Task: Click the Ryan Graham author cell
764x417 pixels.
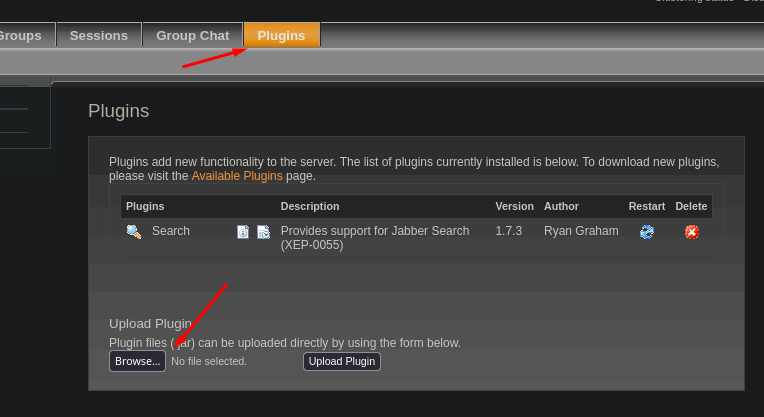Action: click(x=581, y=231)
